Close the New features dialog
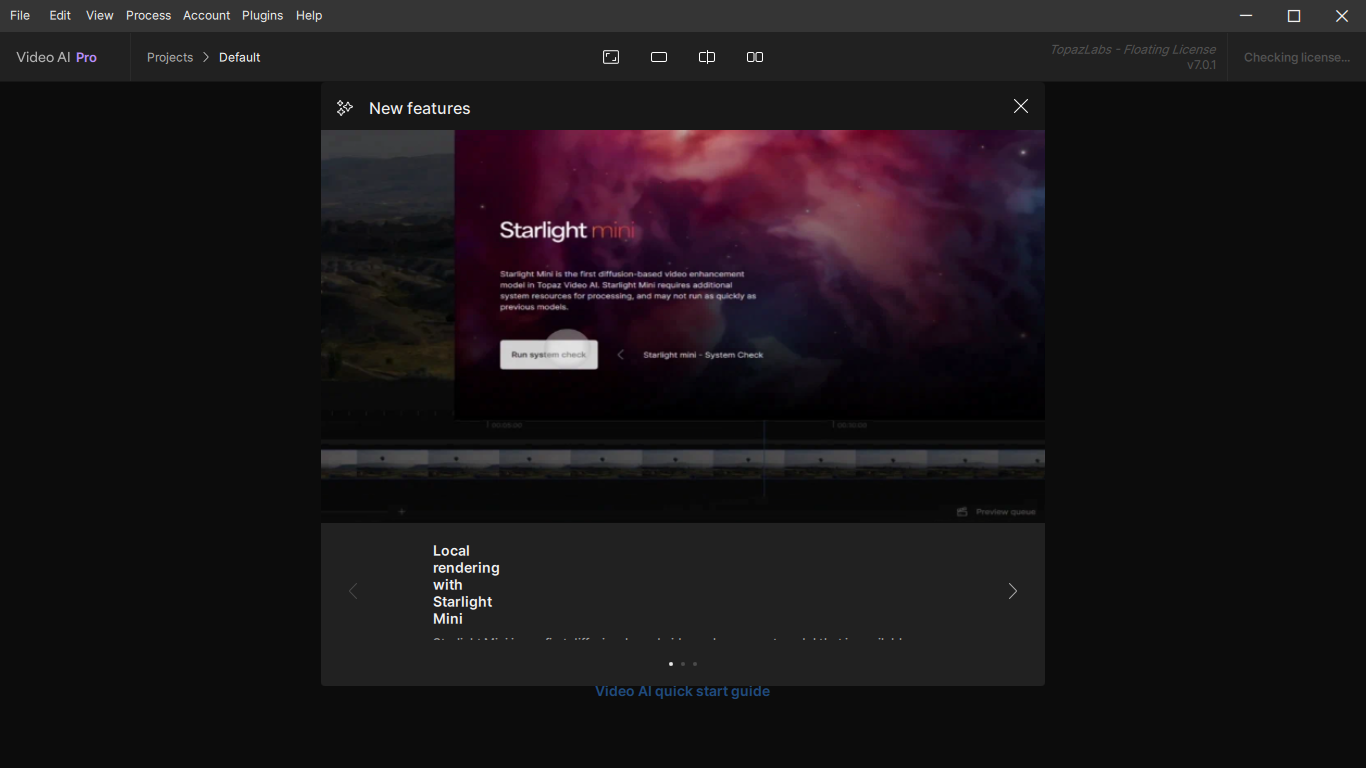Image resolution: width=1366 pixels, height=768 pixels. click(1020, 106)
